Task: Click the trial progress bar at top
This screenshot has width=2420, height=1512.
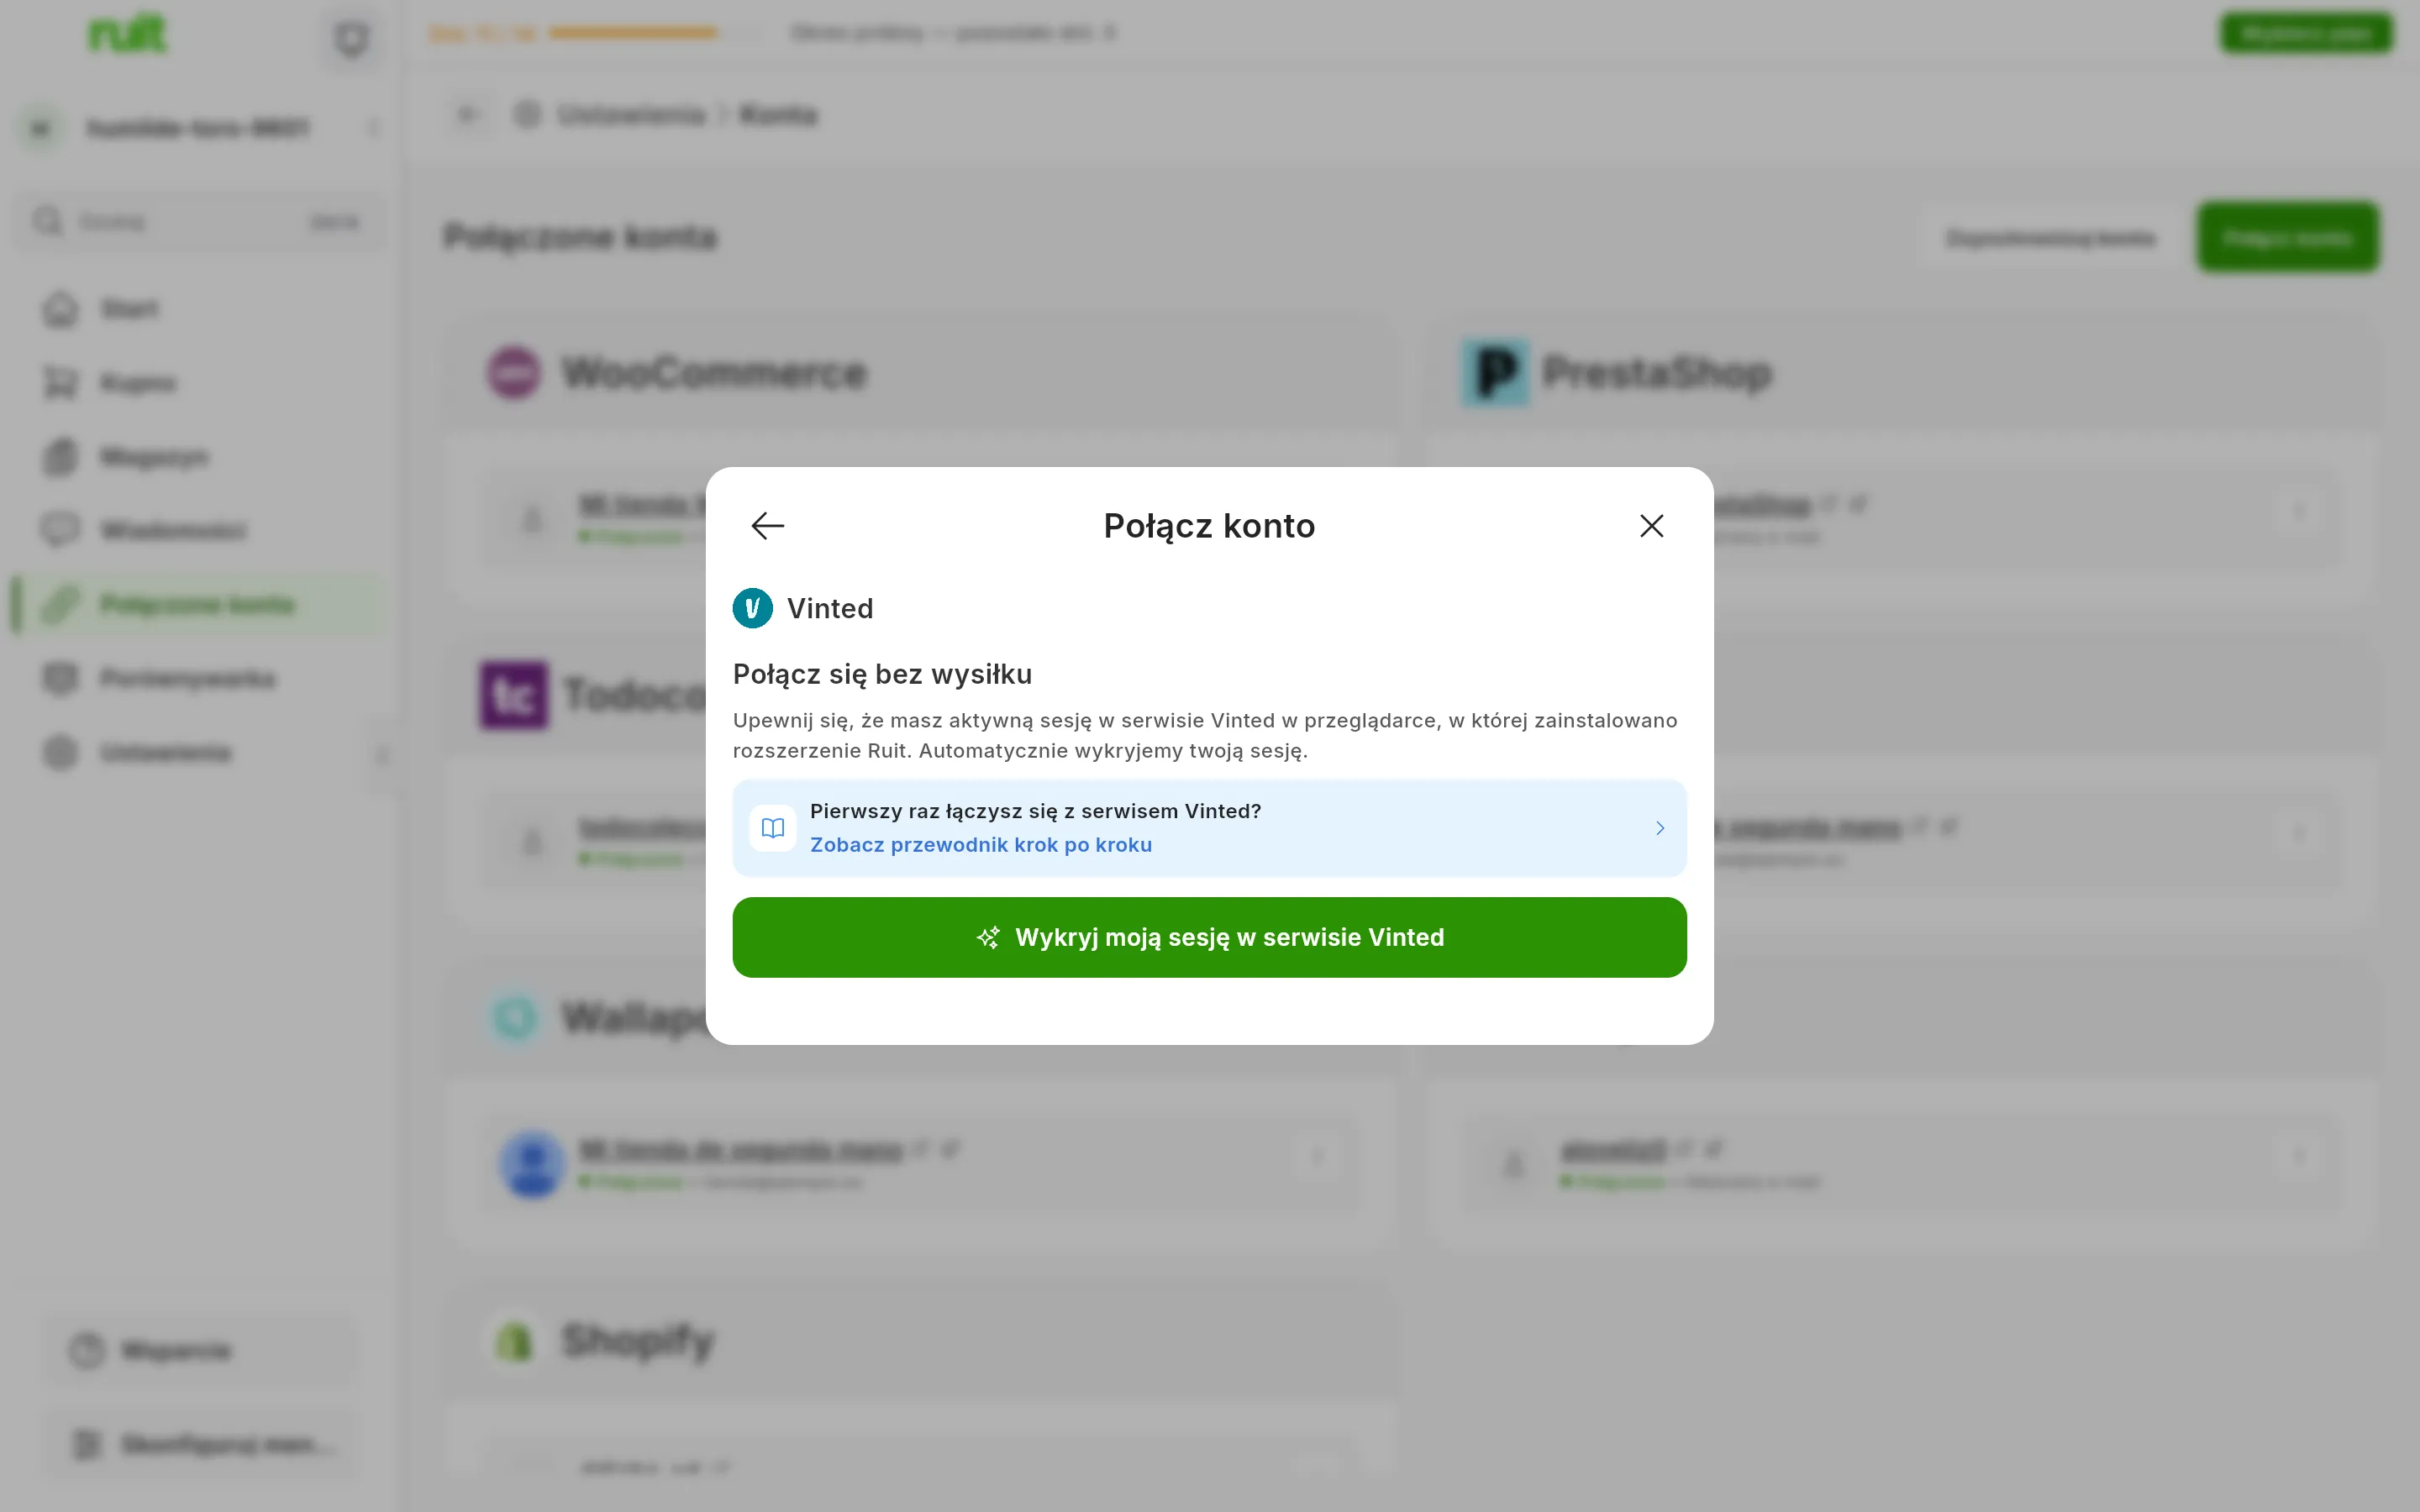Action: pyautogui.click(x=633, y=33)
